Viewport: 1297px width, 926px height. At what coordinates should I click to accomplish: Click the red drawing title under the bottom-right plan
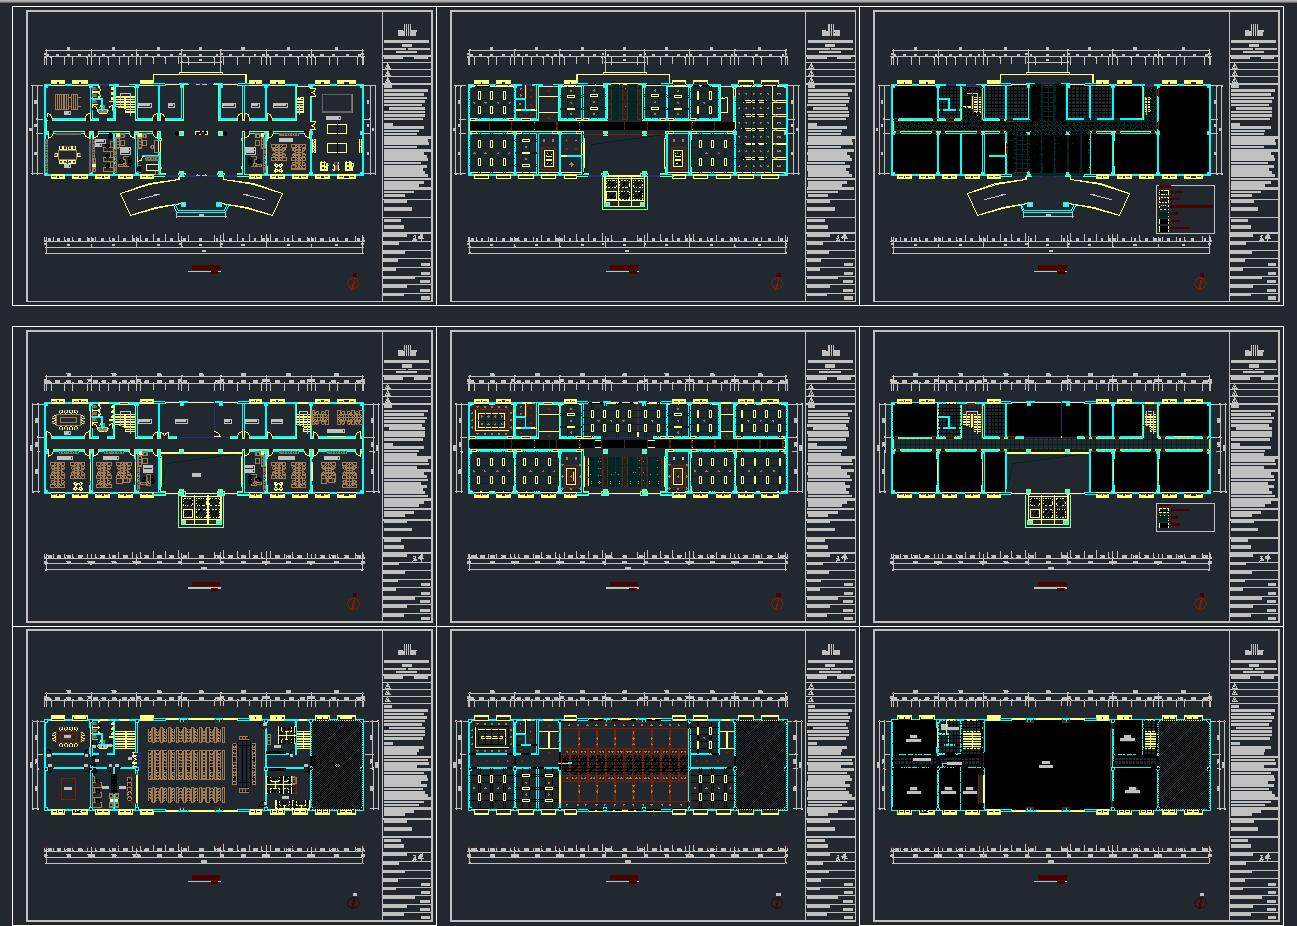pyautogui.click(x=1051, y=879)
